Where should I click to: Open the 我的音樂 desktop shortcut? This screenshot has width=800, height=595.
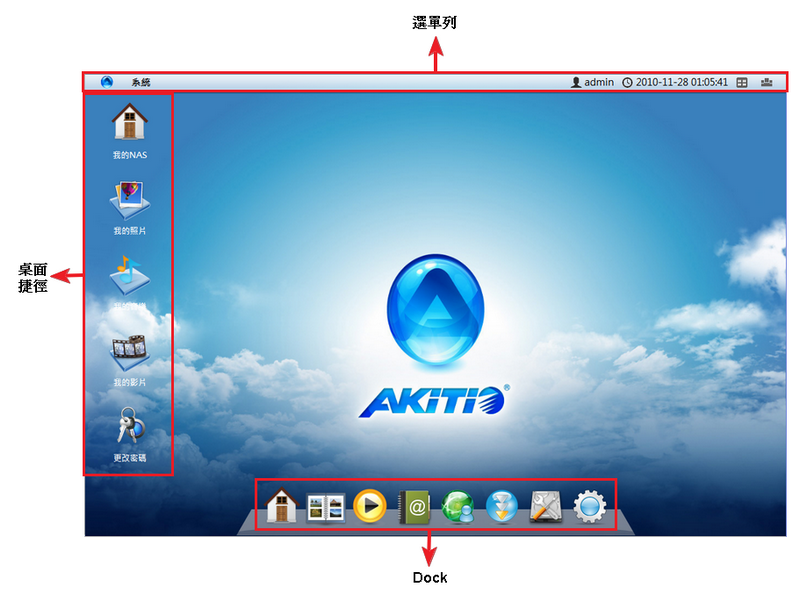pyautogui.click(x=125, y=272)
